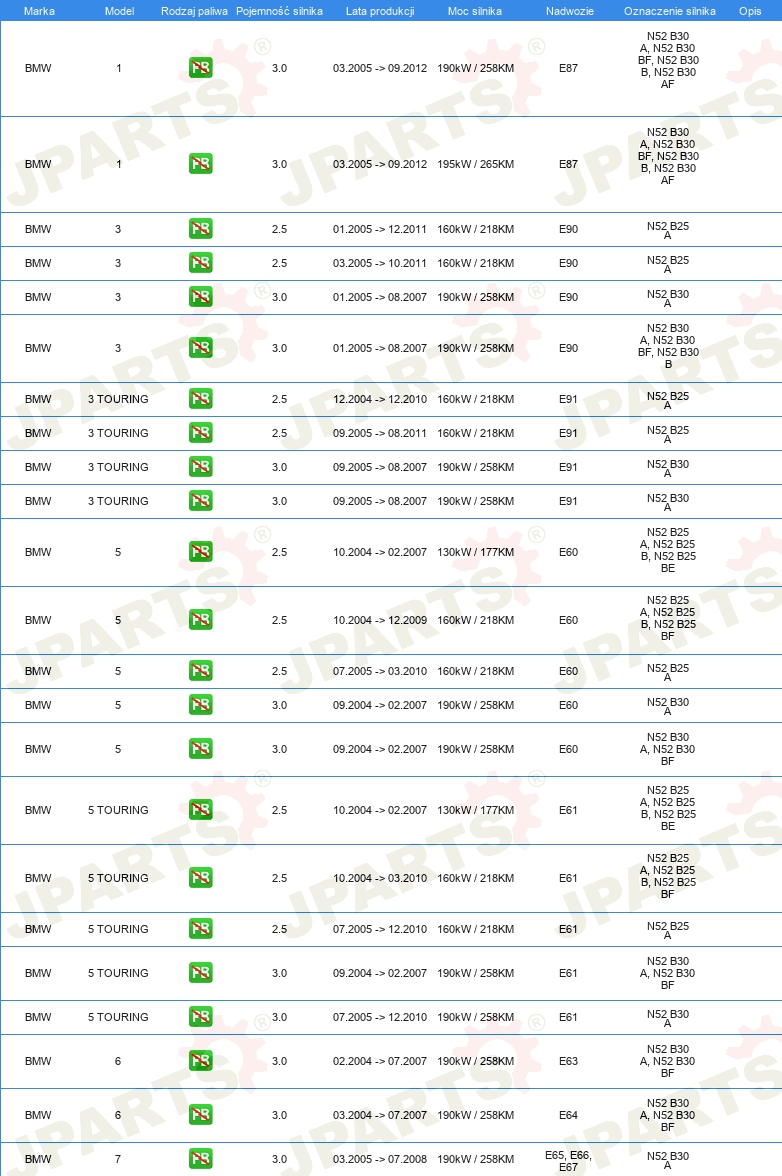Click the N52 B30 A engine code in BMW 7 row
The width and height of the screenshot is (782, 1176).
click(668, 1160)
